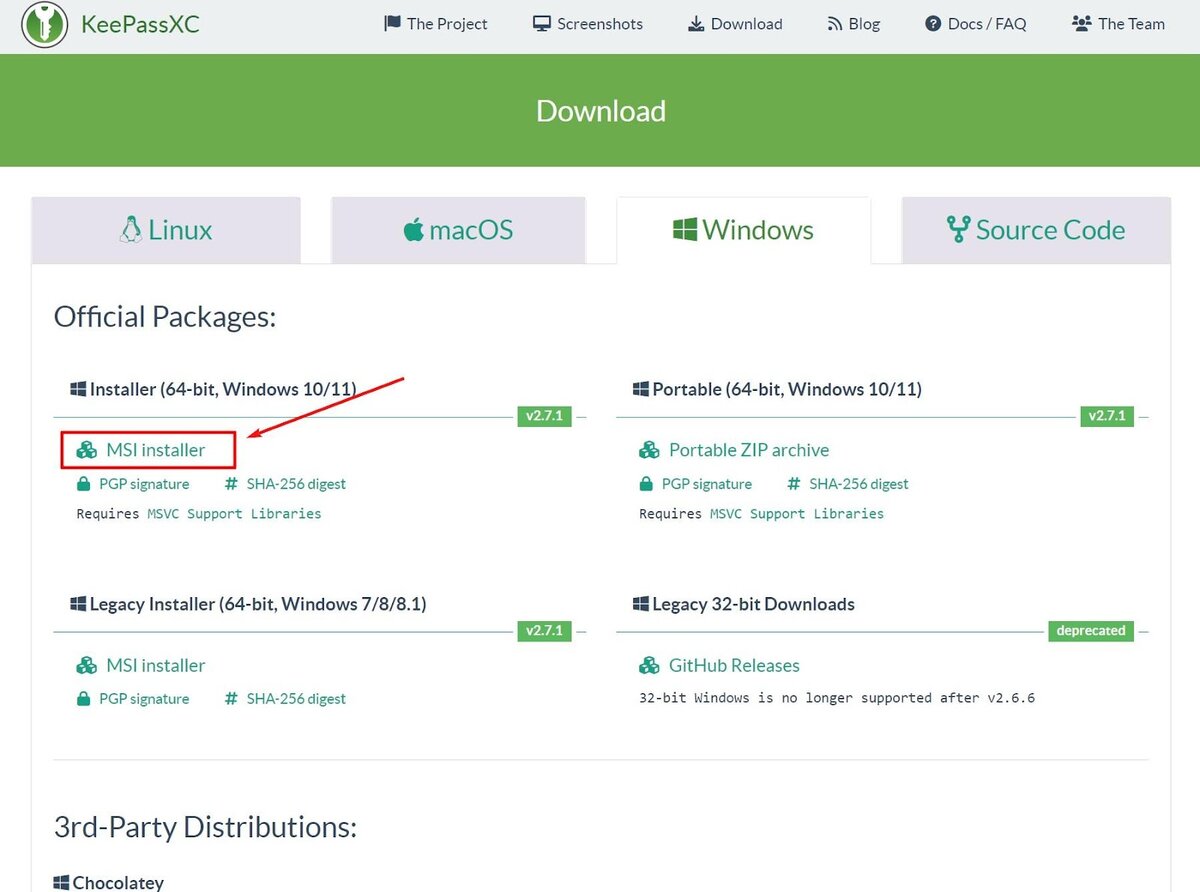1200x892 pixels.
Task: Click hash icon by Portable SHA-256 digest
Action: [794, 484]
